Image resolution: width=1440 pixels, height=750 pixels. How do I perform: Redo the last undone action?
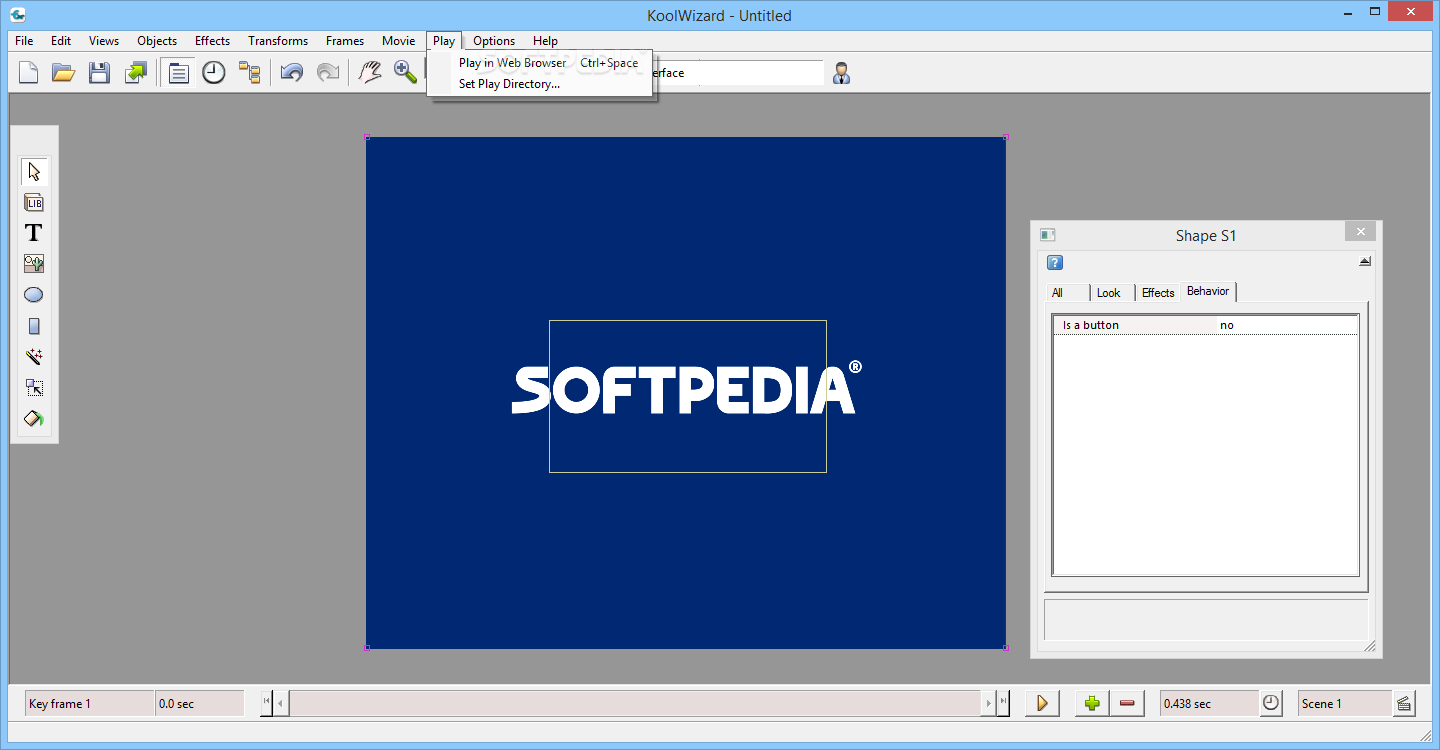tap(327, 72)
